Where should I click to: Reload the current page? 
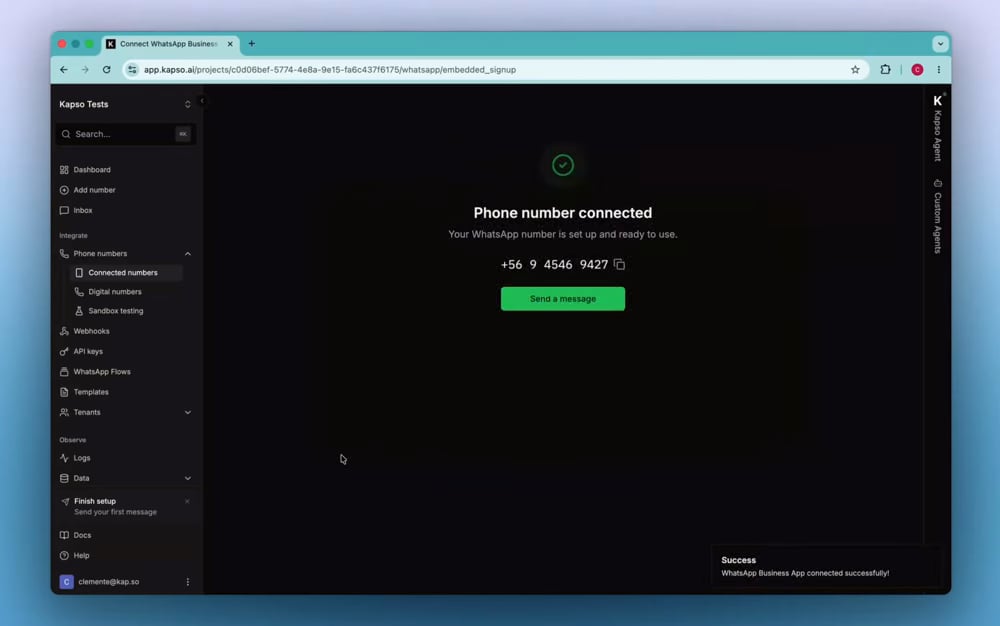(107, 69)
